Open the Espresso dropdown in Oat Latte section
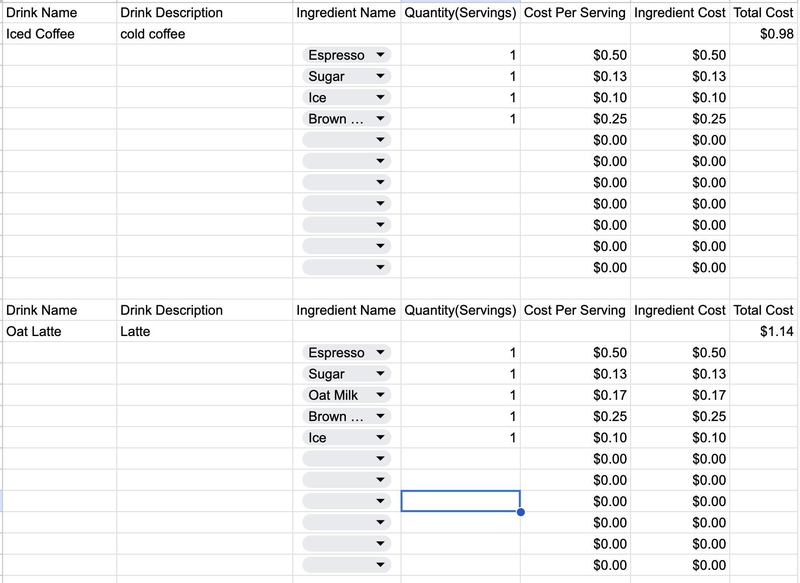800x583 pixels. click(380, 353)
